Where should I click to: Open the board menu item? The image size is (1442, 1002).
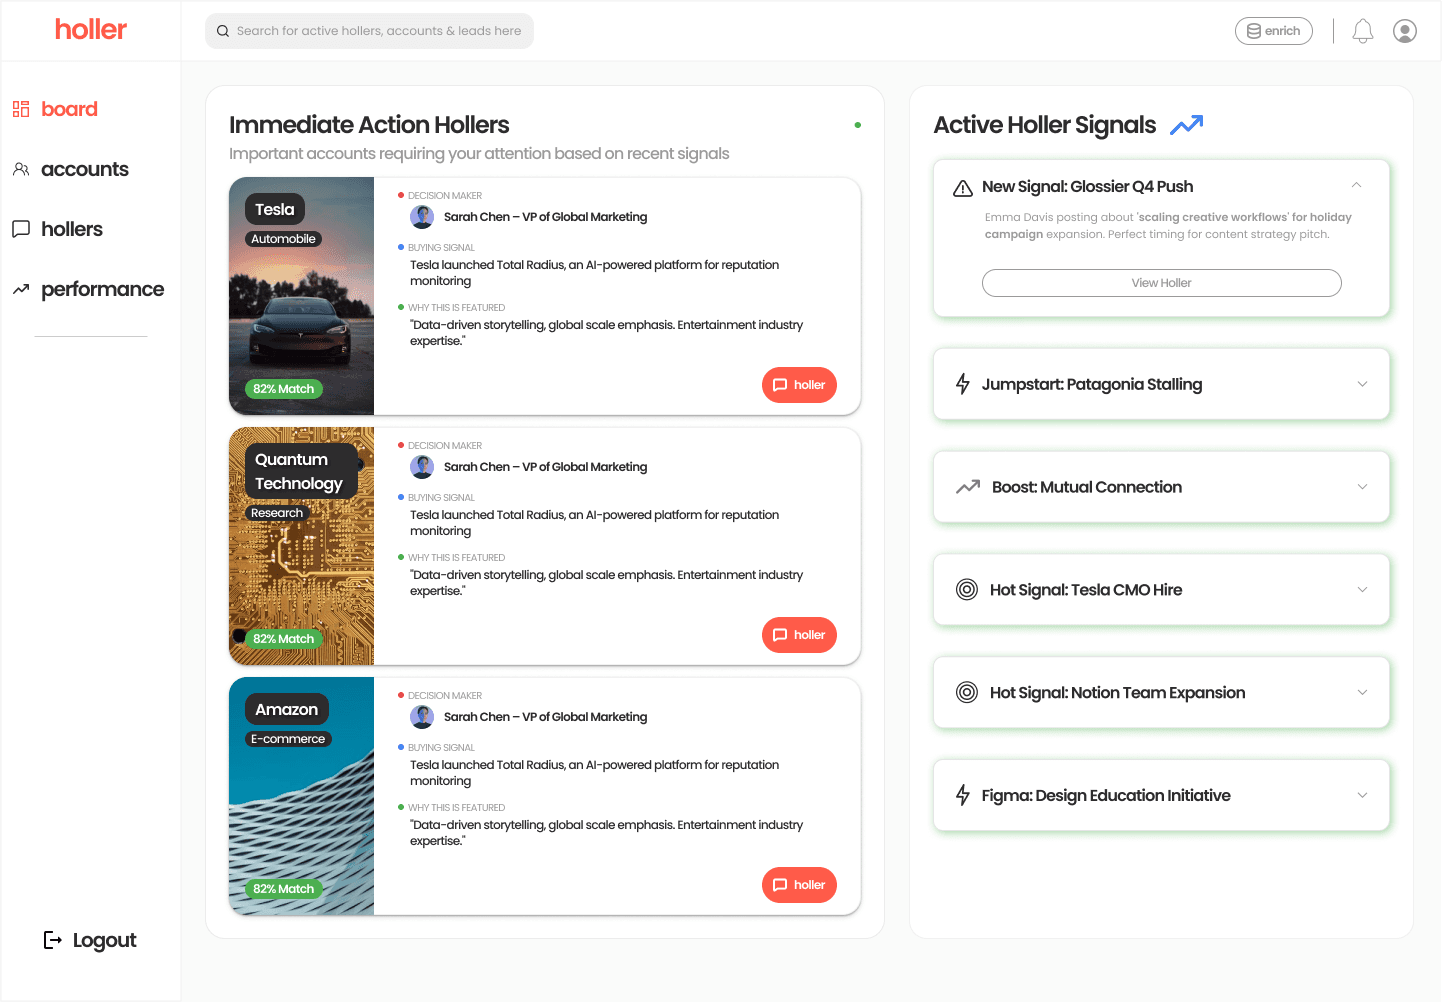pyautogui.click(x=55, y=109)
